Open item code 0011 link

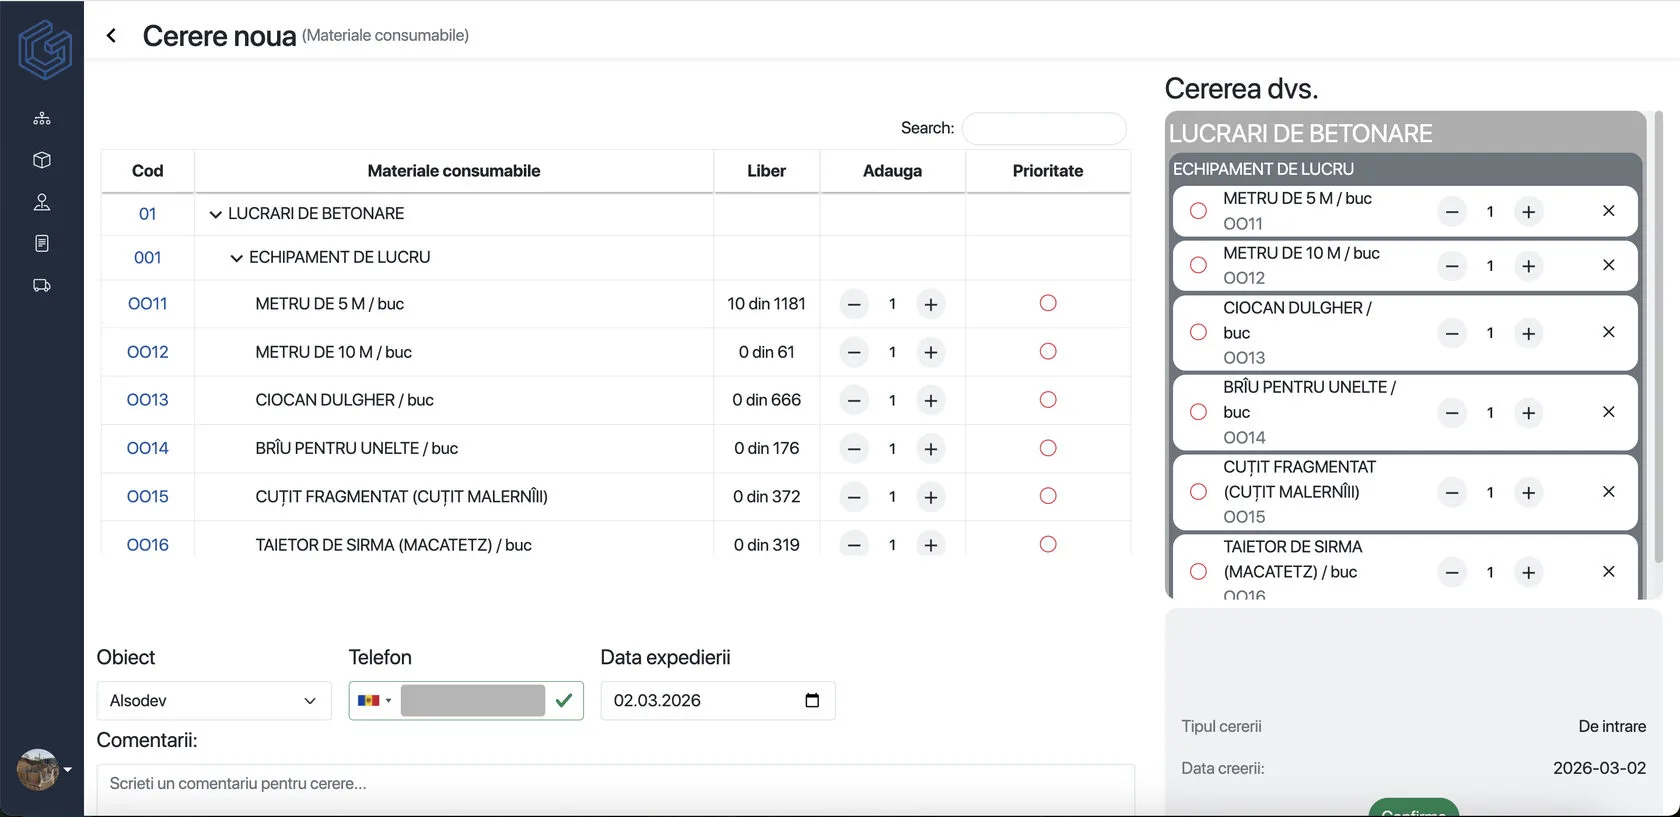tap(147, 304)
